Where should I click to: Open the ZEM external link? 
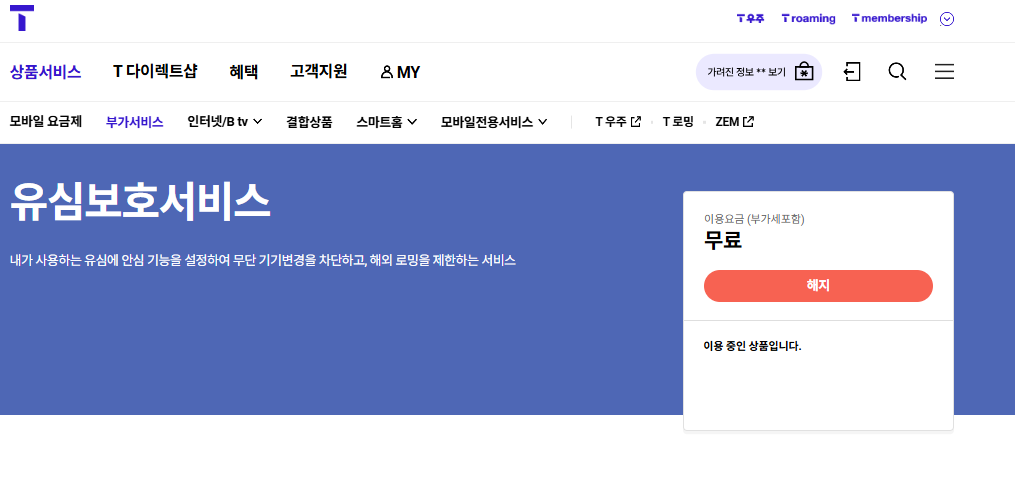pyautogui.click(x=735, y=121)
